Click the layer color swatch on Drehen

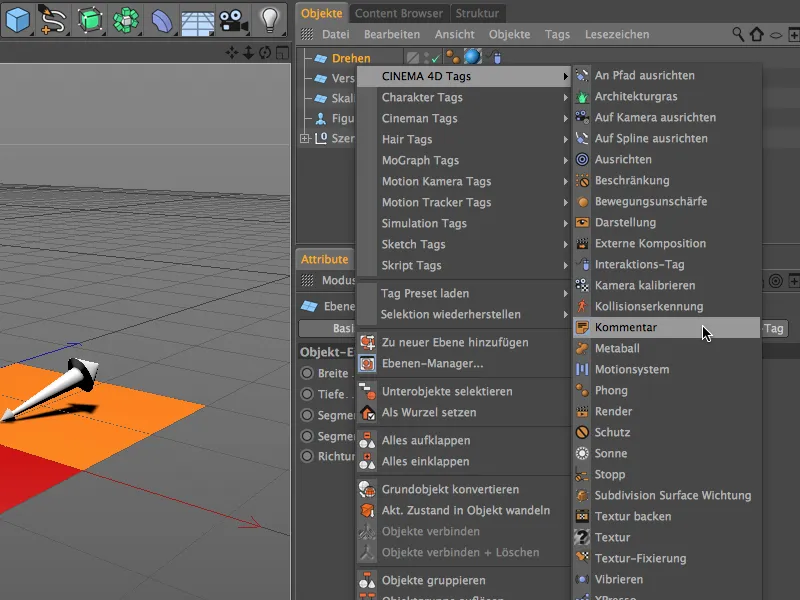pyautogui.click(x=413, y=58)
